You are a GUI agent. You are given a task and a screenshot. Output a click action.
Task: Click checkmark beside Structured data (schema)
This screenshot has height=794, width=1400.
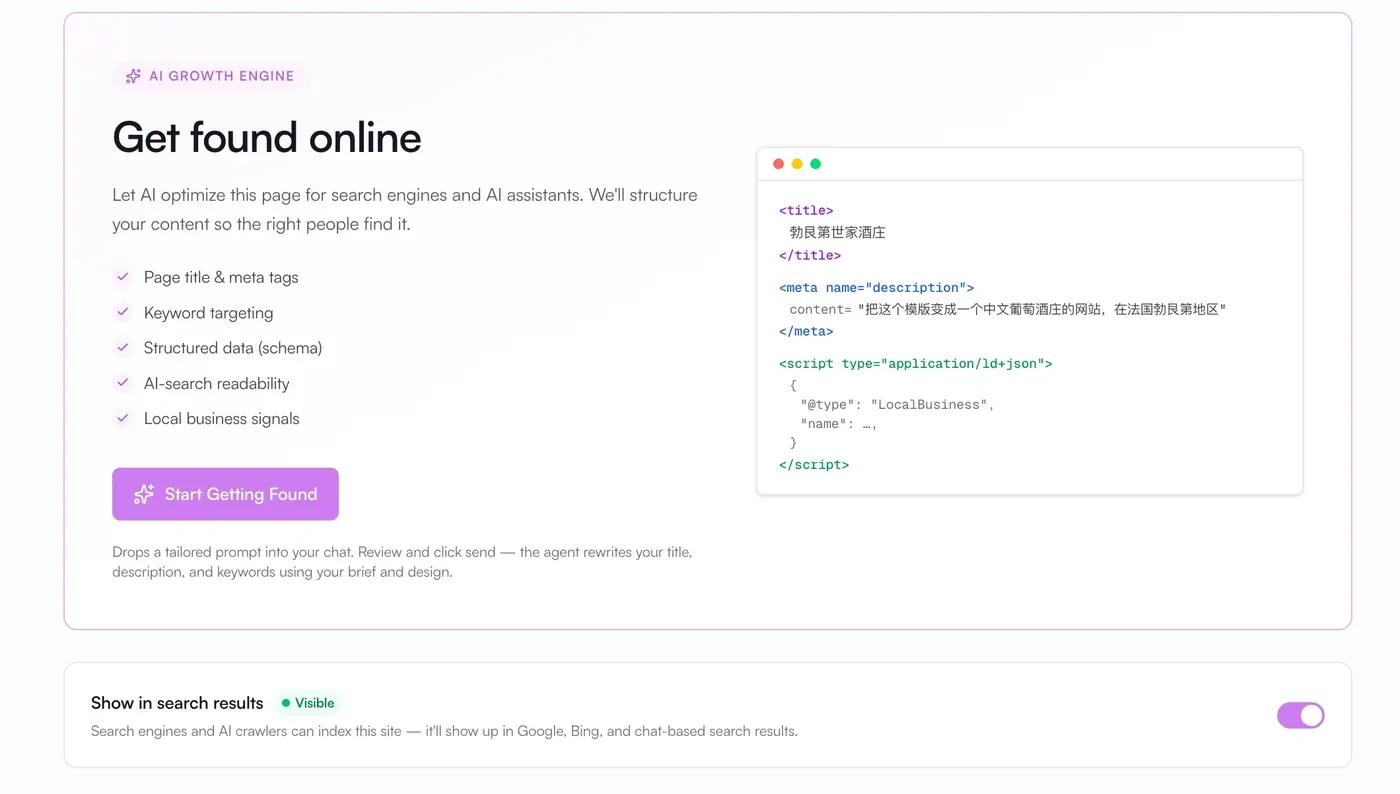click(x=122, y=347)
